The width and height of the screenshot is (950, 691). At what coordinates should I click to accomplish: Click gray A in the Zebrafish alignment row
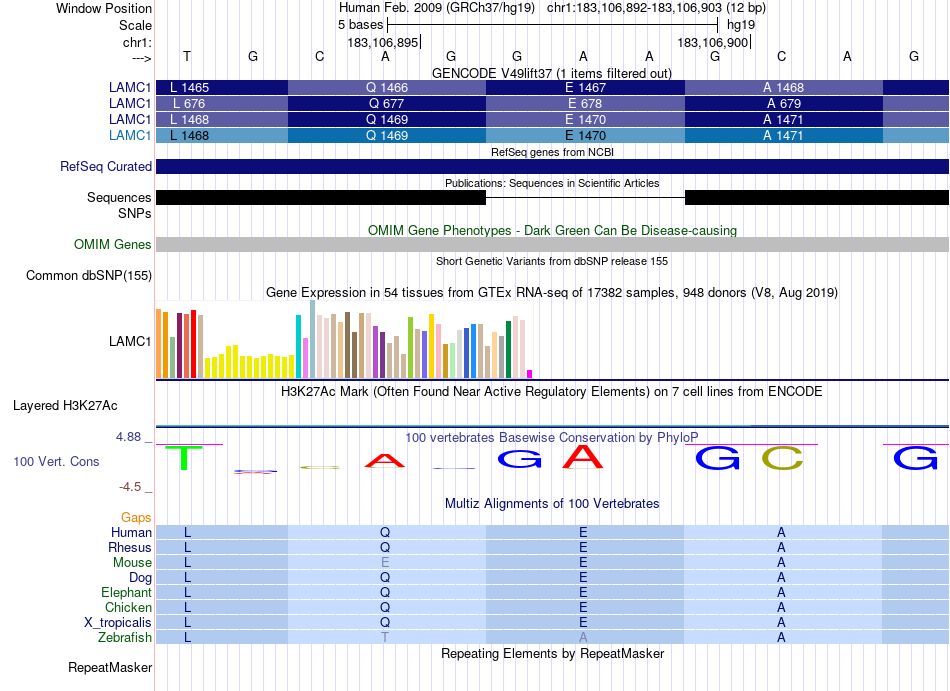[x=583, y=637]
